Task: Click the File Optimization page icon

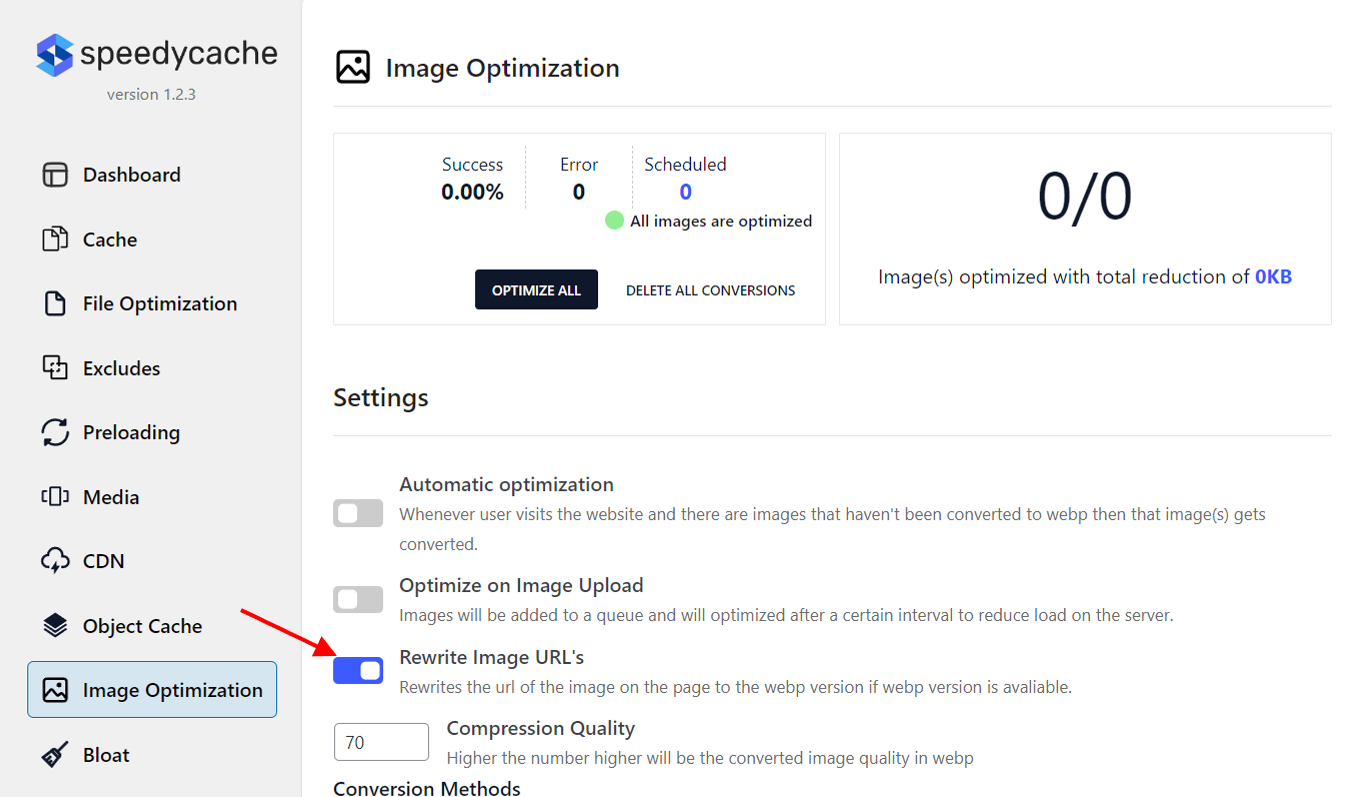Action: 55,303
